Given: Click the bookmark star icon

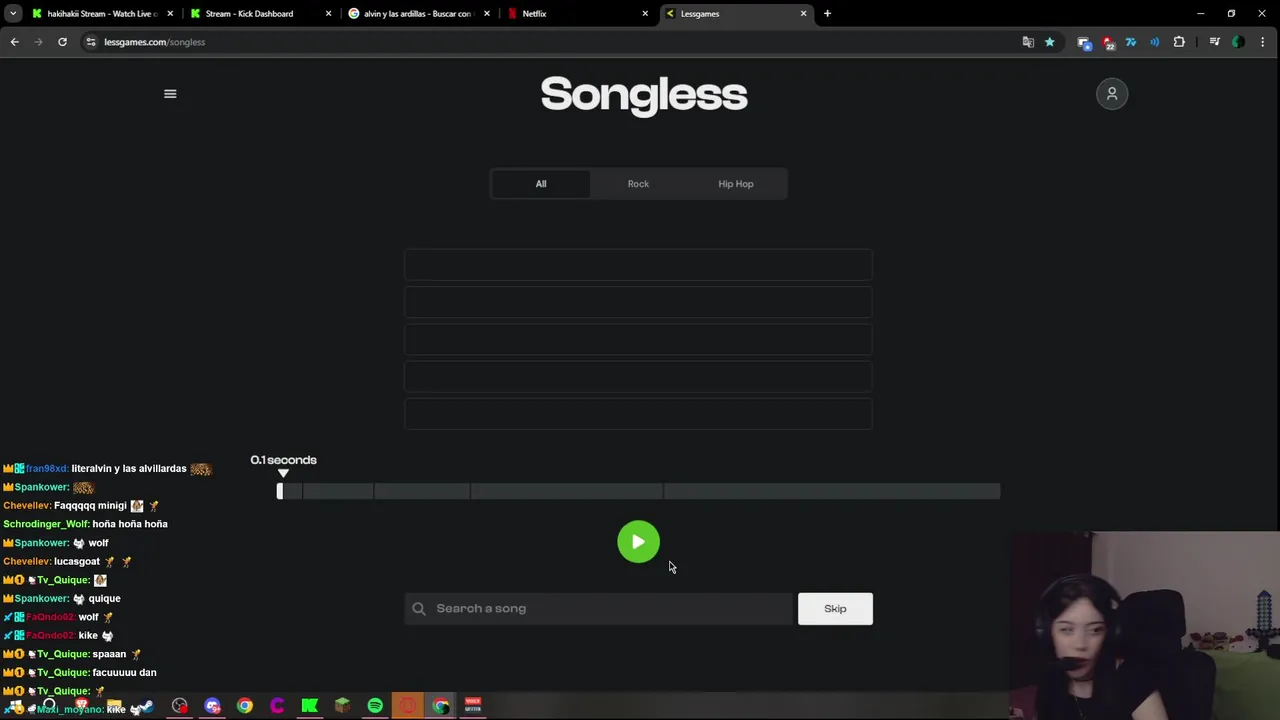Looking at the screenshot, I should click(1049, 42).
